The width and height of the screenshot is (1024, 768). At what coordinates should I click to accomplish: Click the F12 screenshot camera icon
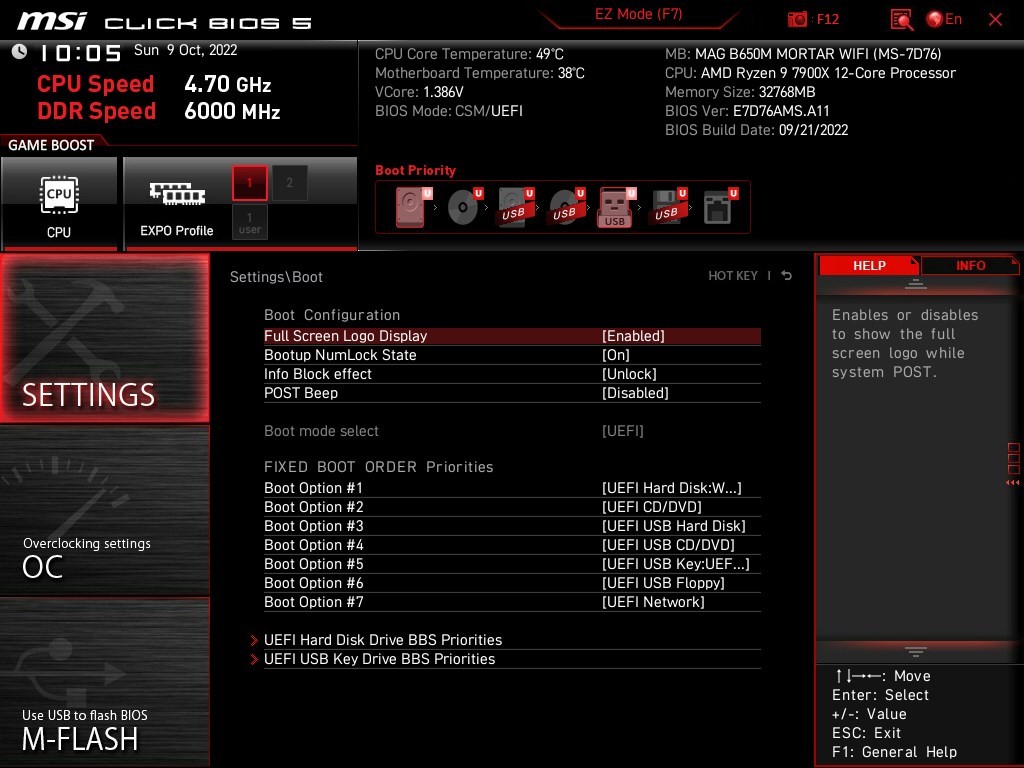tap(798, 19)
